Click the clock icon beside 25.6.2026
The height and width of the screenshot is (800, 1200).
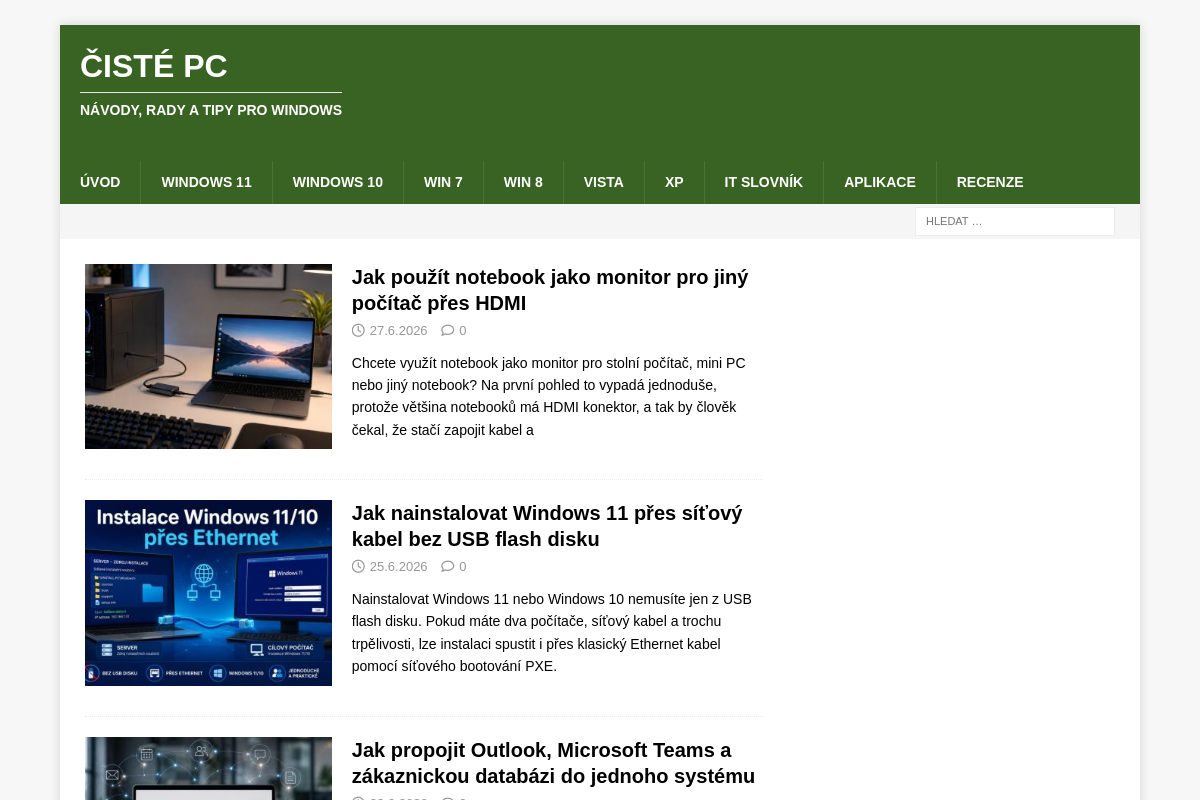point(358,566)
